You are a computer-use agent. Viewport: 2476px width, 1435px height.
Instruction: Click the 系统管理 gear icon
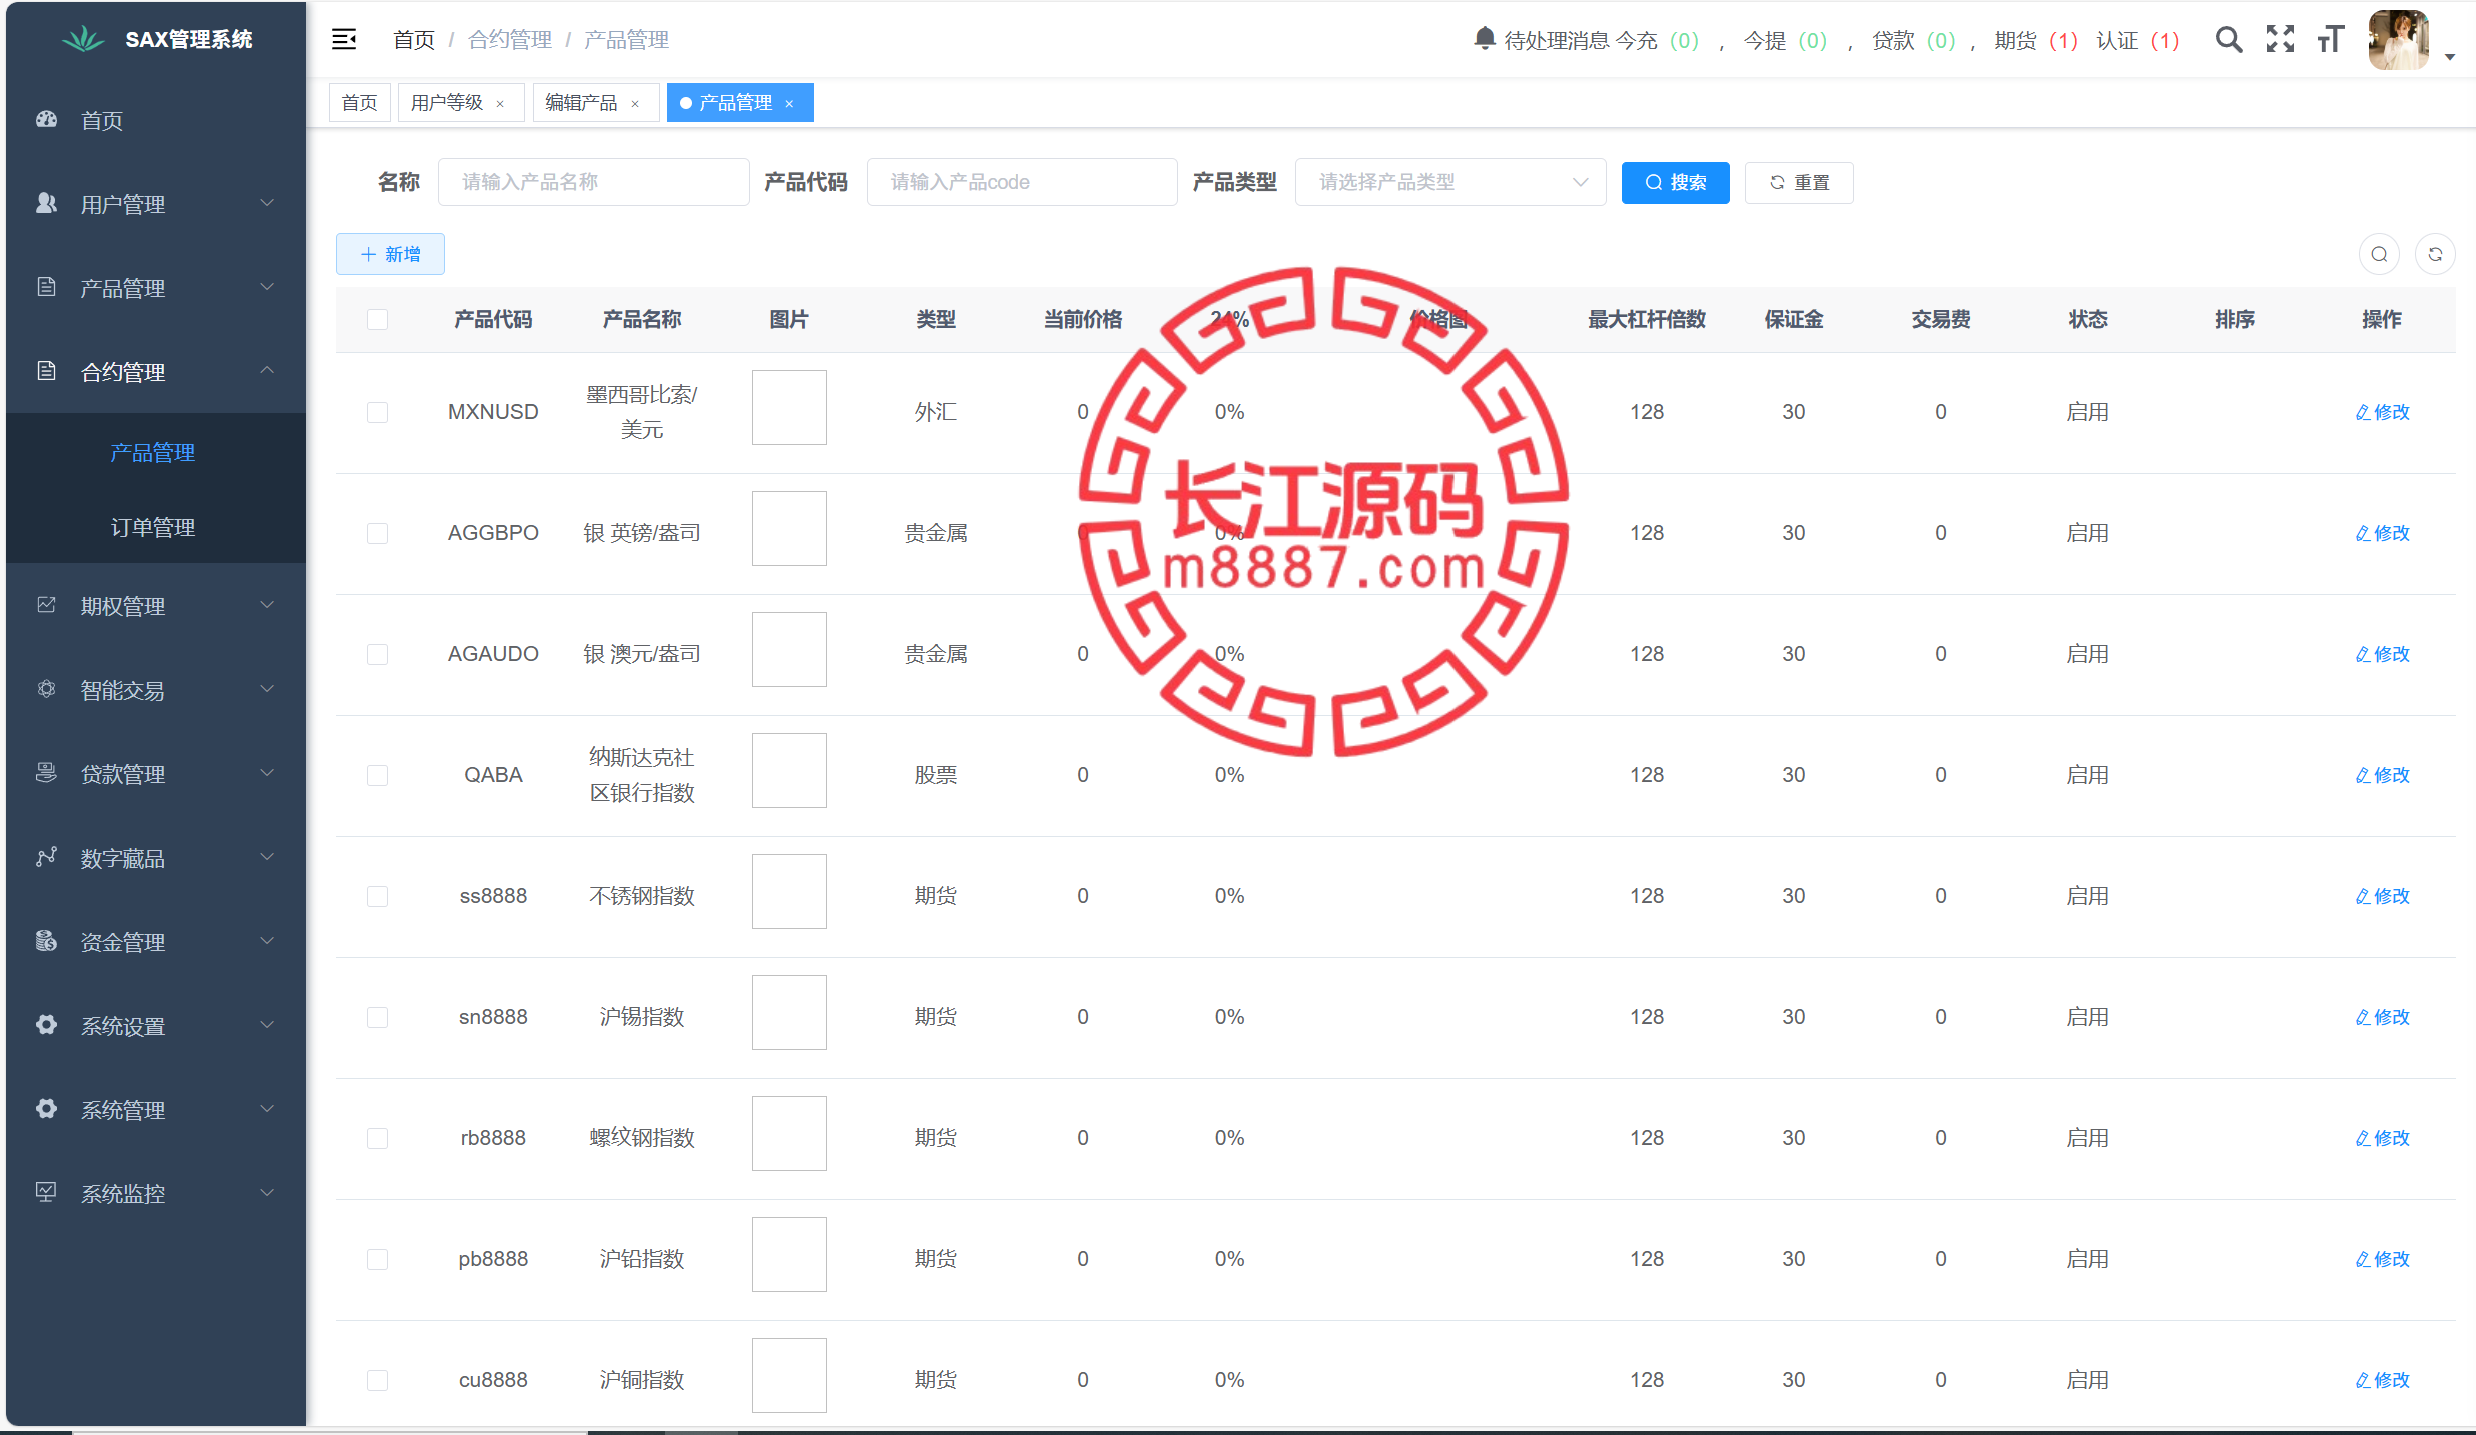point(46,1109)
